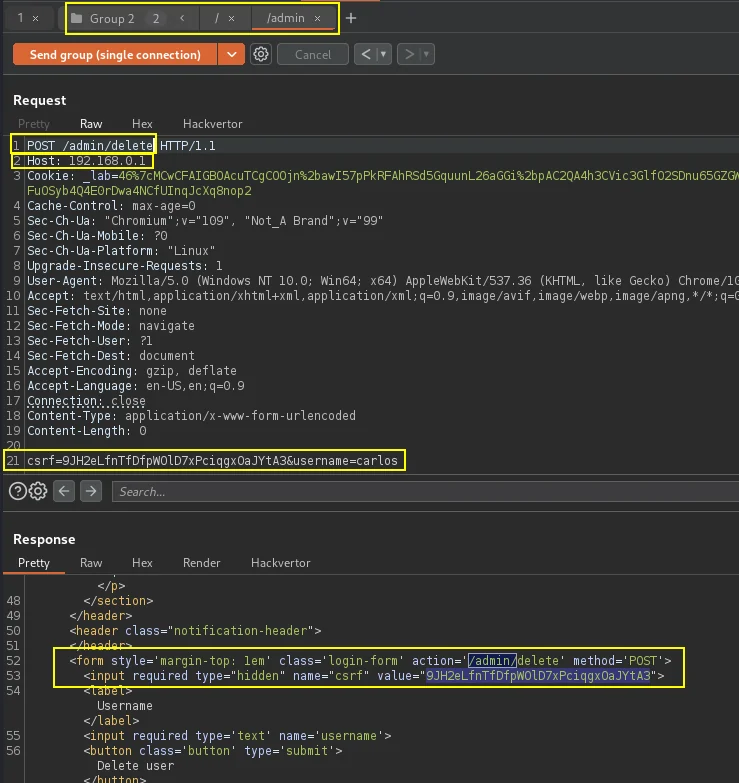The width and height of the screenshot is (739, 783).
Task: Expand the back history dropdown triangle
Action: click(x=383, y=54)
